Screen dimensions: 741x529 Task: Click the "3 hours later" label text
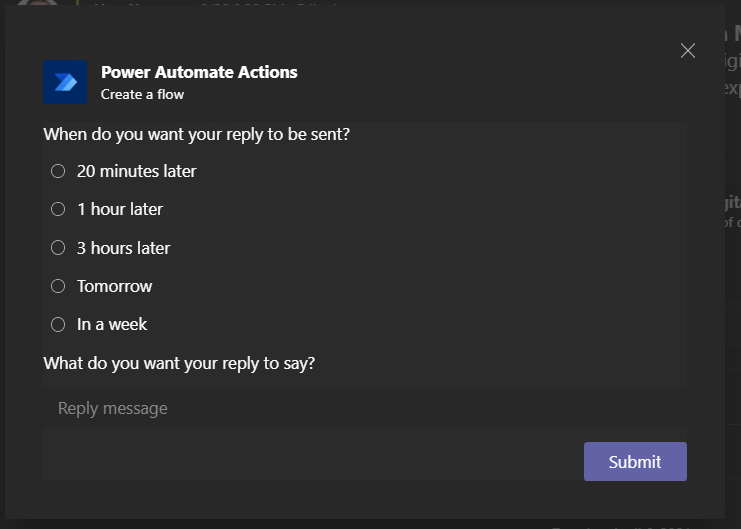pos(123,248)
